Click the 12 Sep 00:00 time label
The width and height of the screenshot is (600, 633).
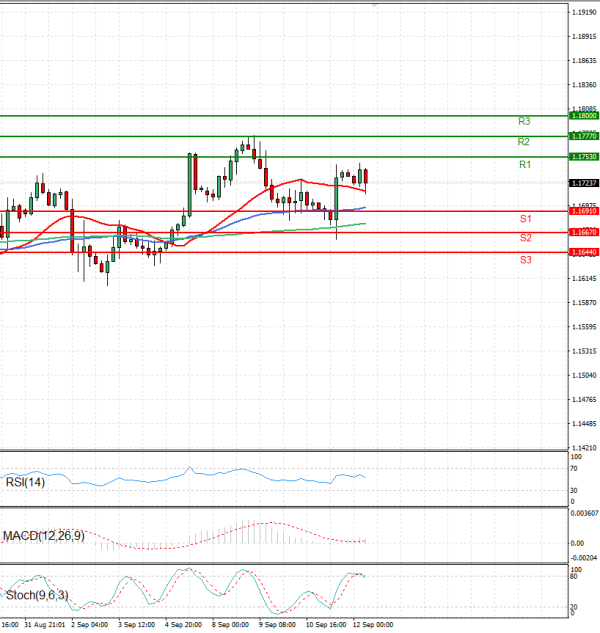(x=373, y=625)
